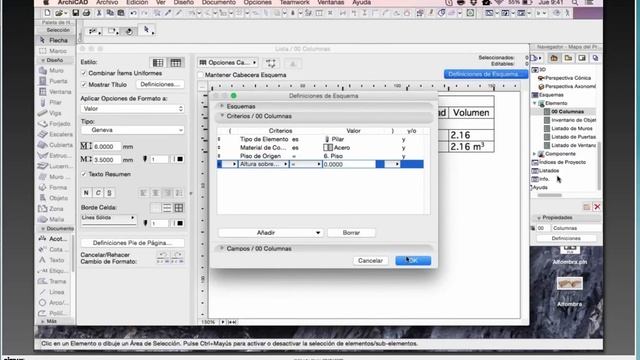Click the Borde Celda pen color swatch
The height and width of the screenshot is (360, 640).
click(180, 223)
